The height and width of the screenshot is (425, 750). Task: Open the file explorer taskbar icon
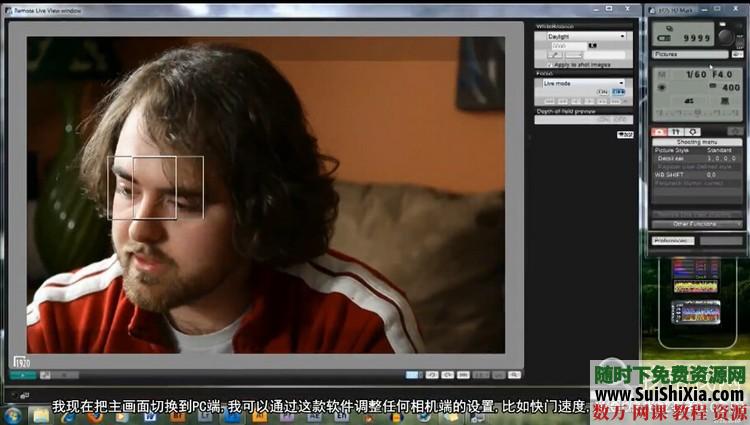point(40,413)
